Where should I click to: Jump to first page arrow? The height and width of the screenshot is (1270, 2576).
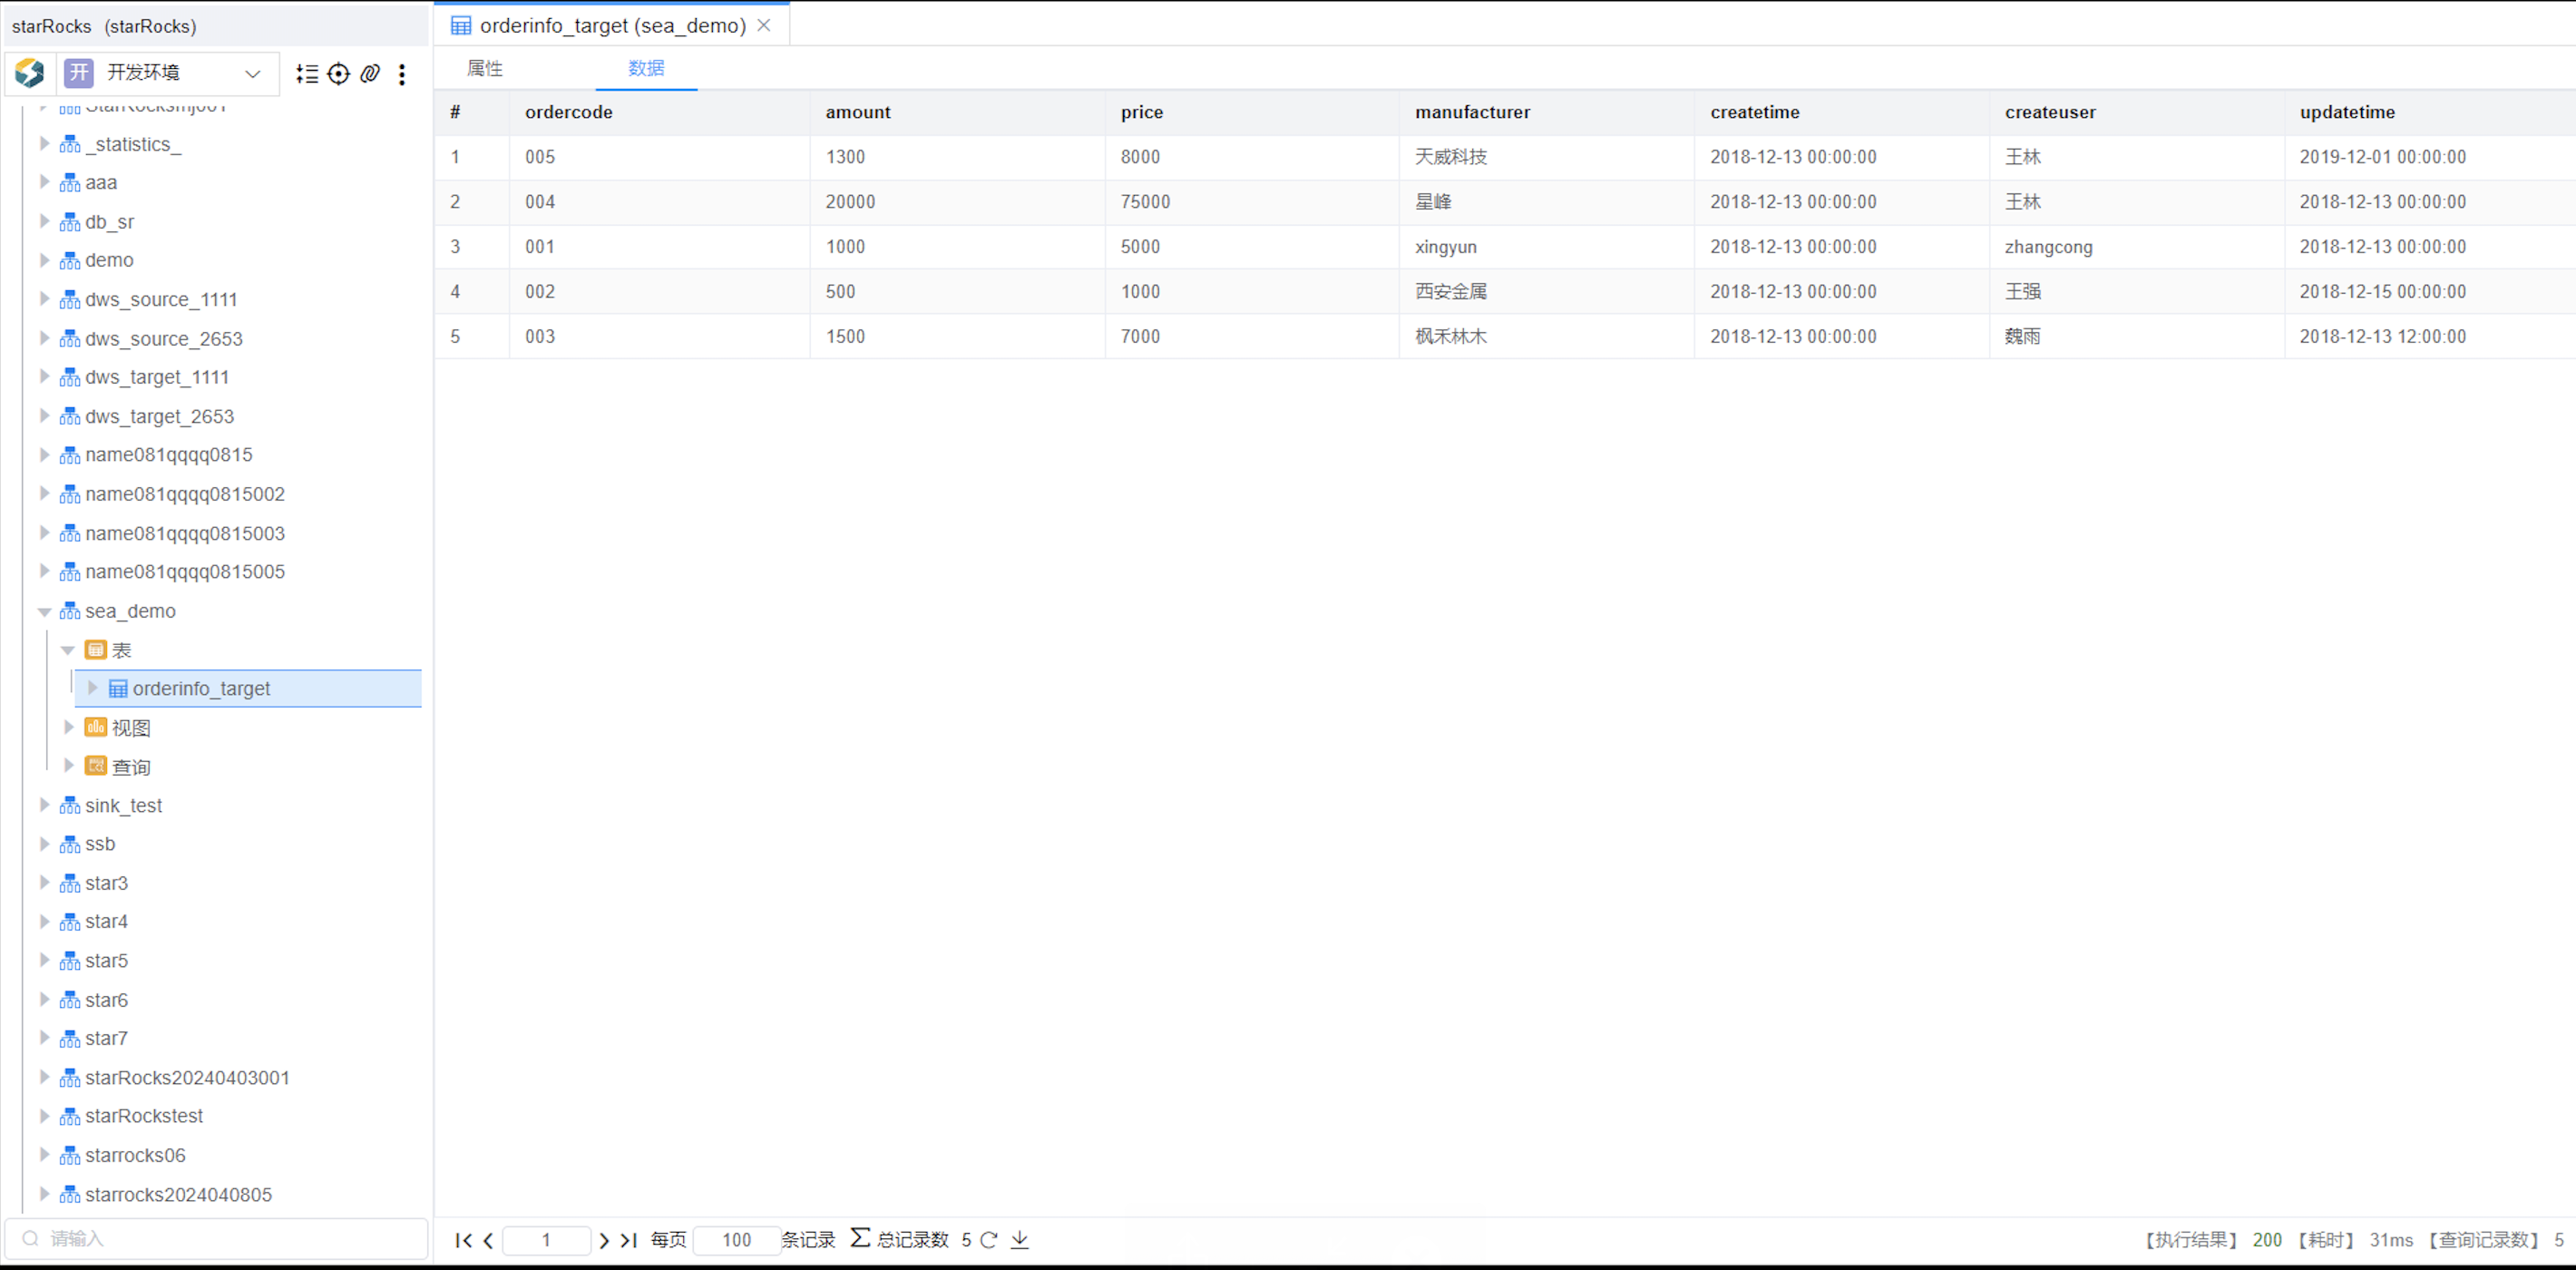(x=463, y=1240)
